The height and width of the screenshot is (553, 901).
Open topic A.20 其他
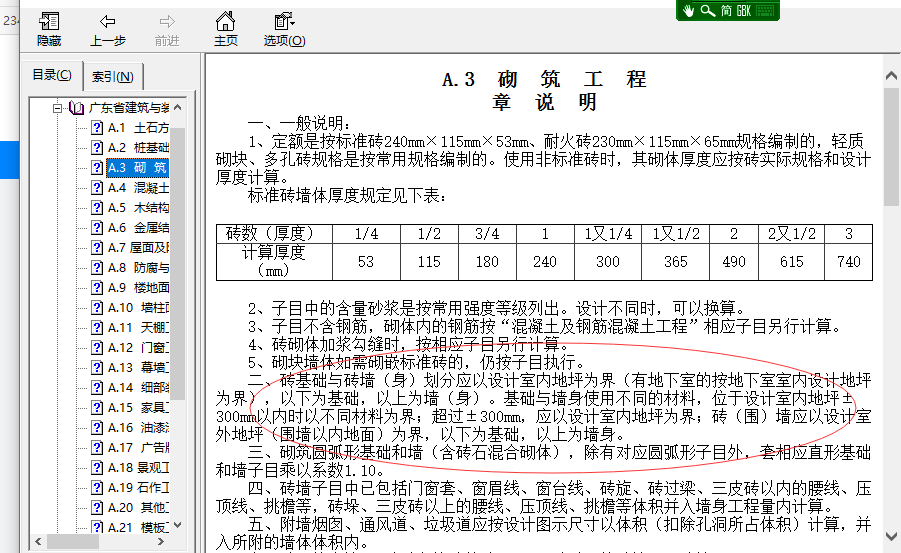point(138,508)
